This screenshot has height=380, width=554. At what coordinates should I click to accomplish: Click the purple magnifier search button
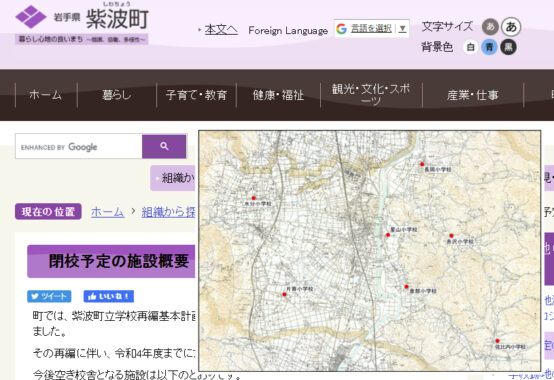(x=164, y=146)
